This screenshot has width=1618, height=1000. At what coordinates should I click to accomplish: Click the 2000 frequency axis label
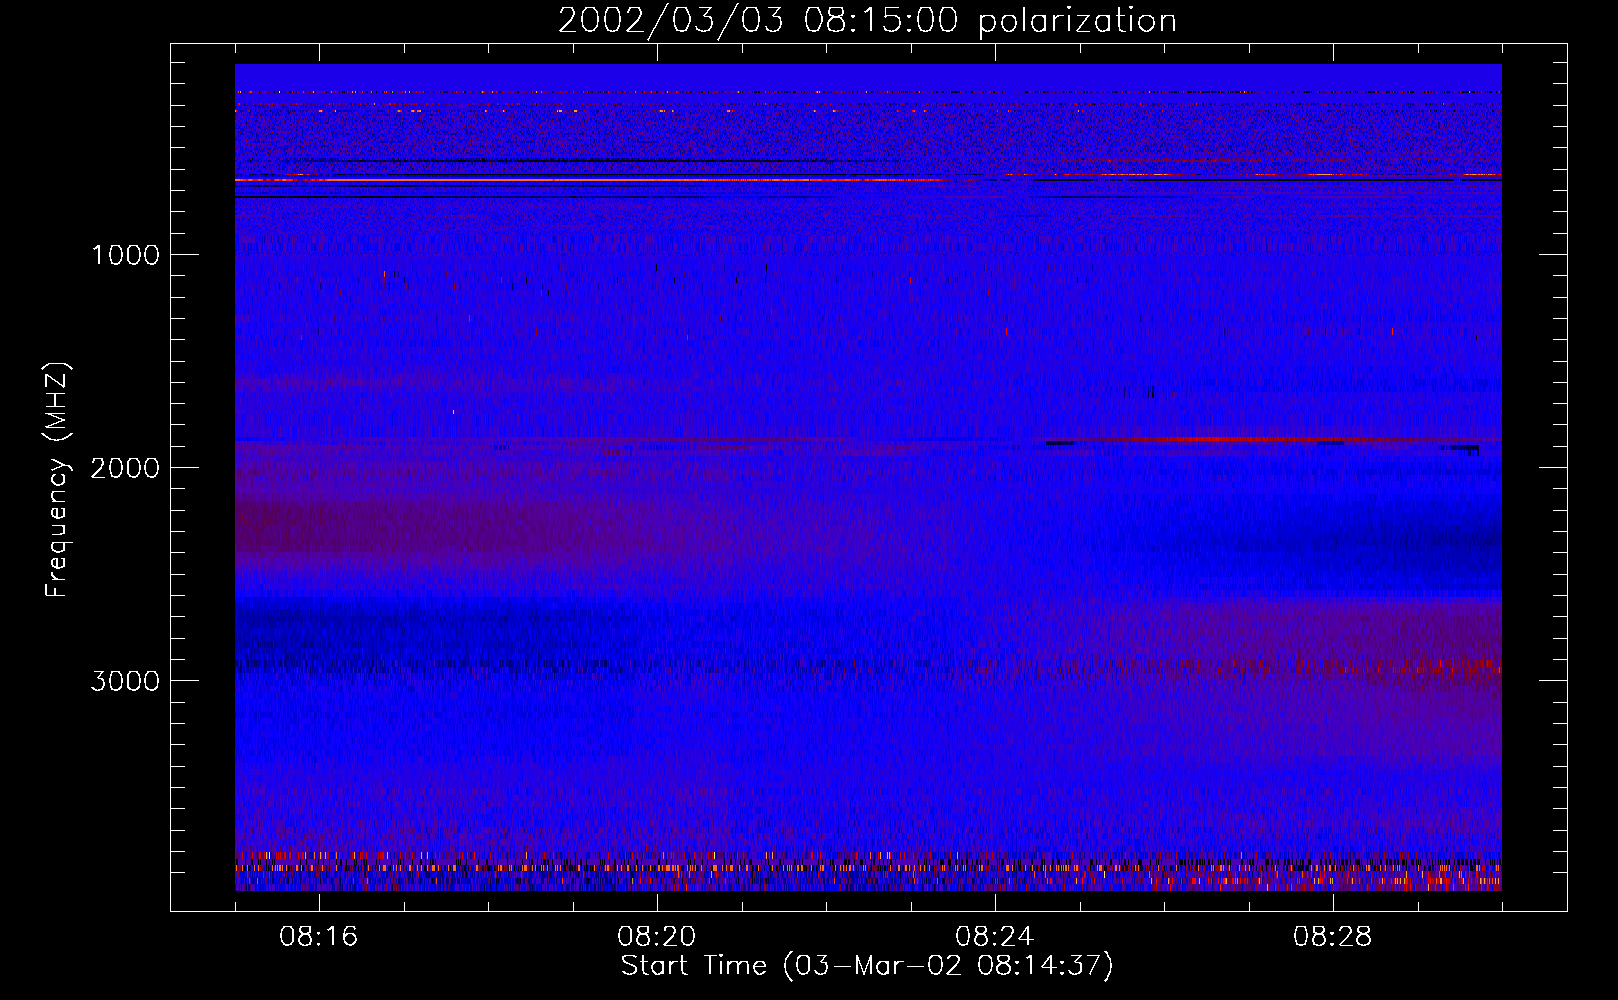pyautogui.click(x=125, y=468)
